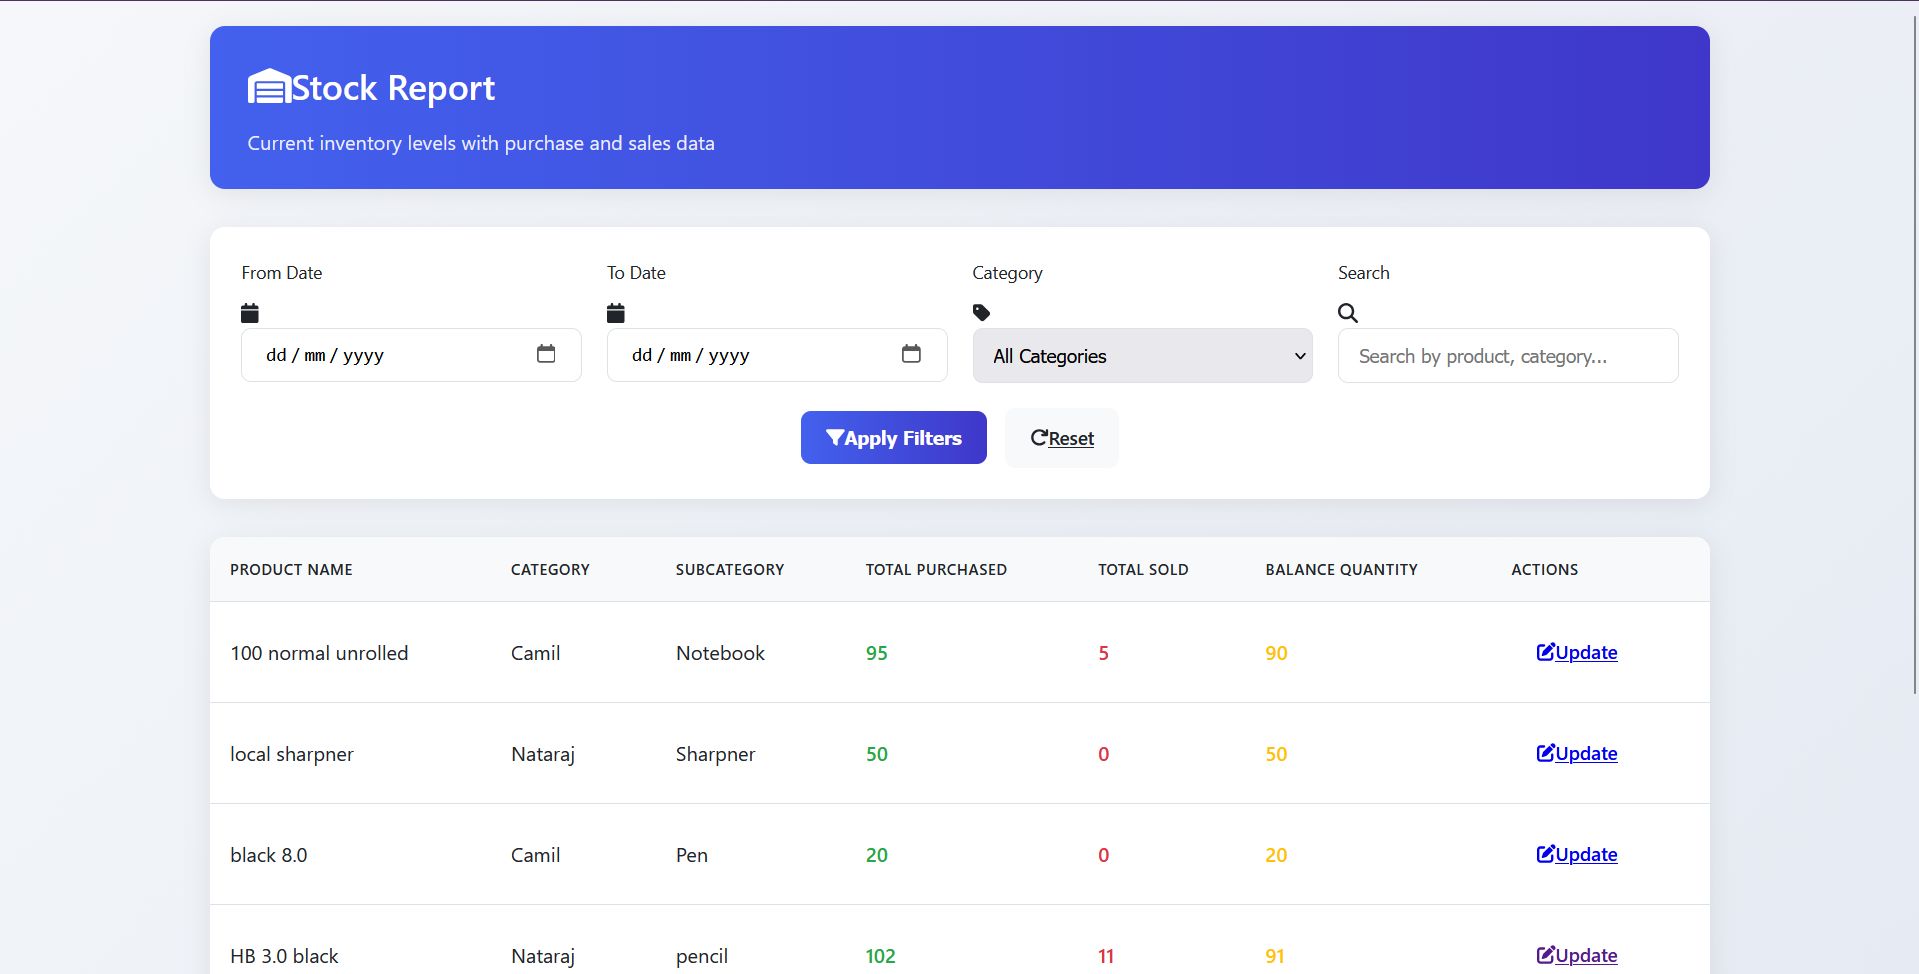Image resolution: width=1919 pixels, height=974 pixels.
Task: Click the calendar icon under To Date
Action: click(615, 313)
